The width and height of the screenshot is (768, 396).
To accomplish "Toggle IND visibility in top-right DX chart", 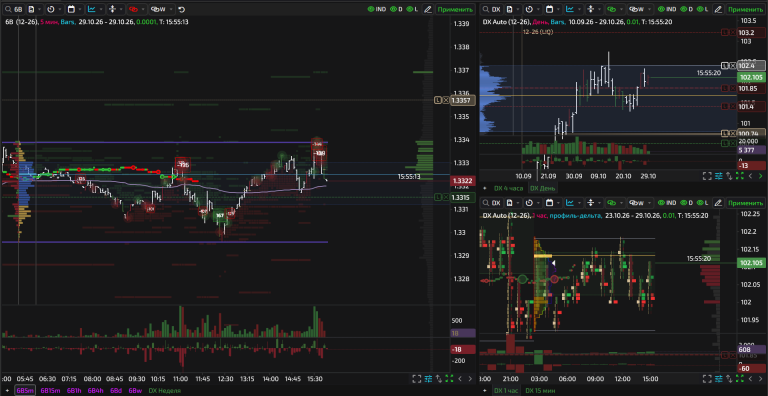I will [x=667, y=9].
